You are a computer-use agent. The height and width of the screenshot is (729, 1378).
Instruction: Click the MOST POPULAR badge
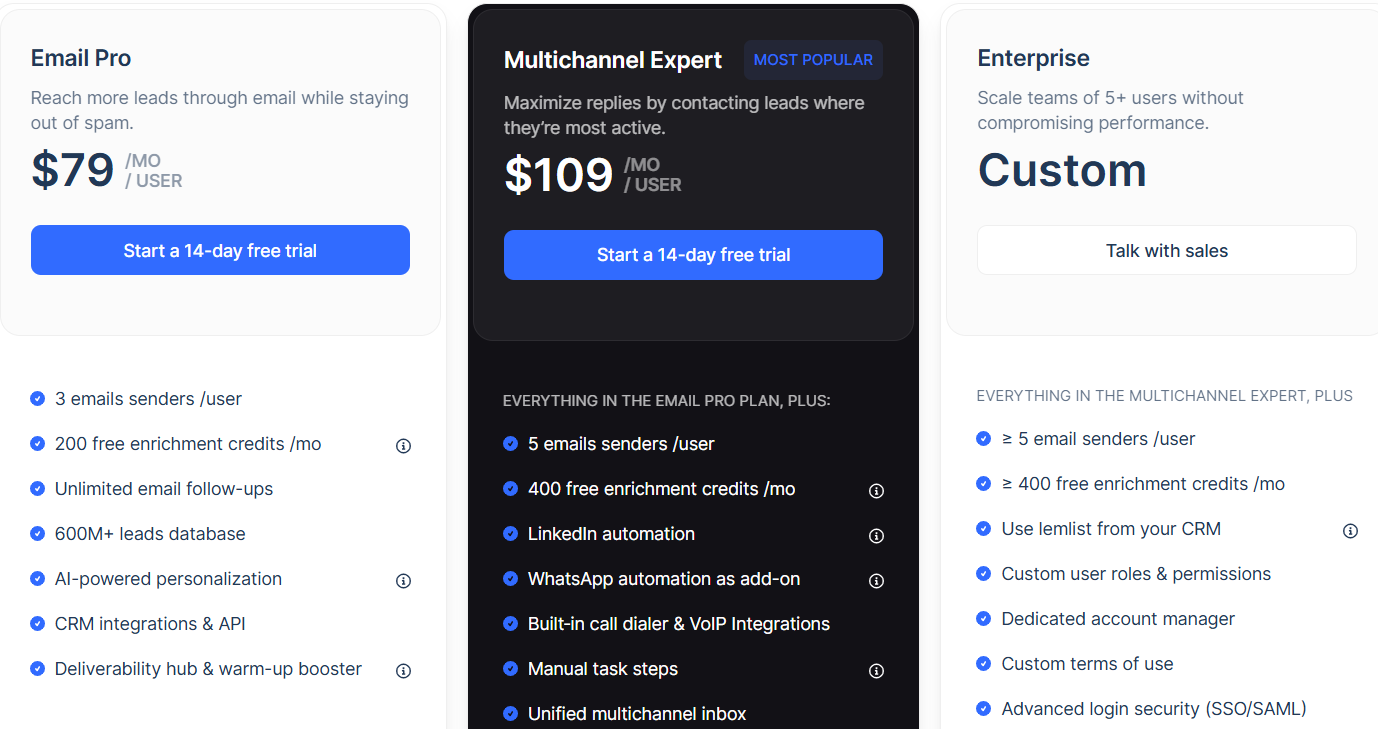[813, 59]
